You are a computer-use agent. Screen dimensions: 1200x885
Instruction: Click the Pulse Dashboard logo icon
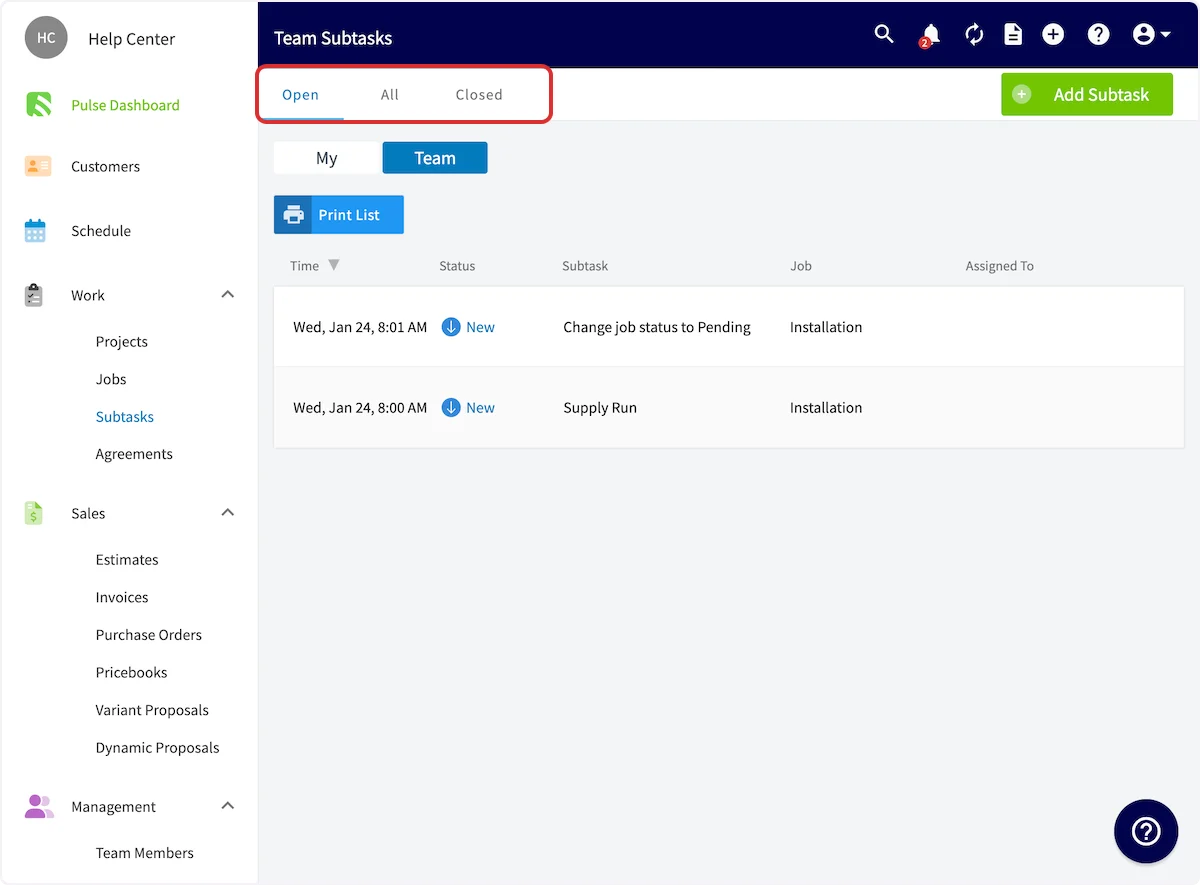[x=38, y=104]
